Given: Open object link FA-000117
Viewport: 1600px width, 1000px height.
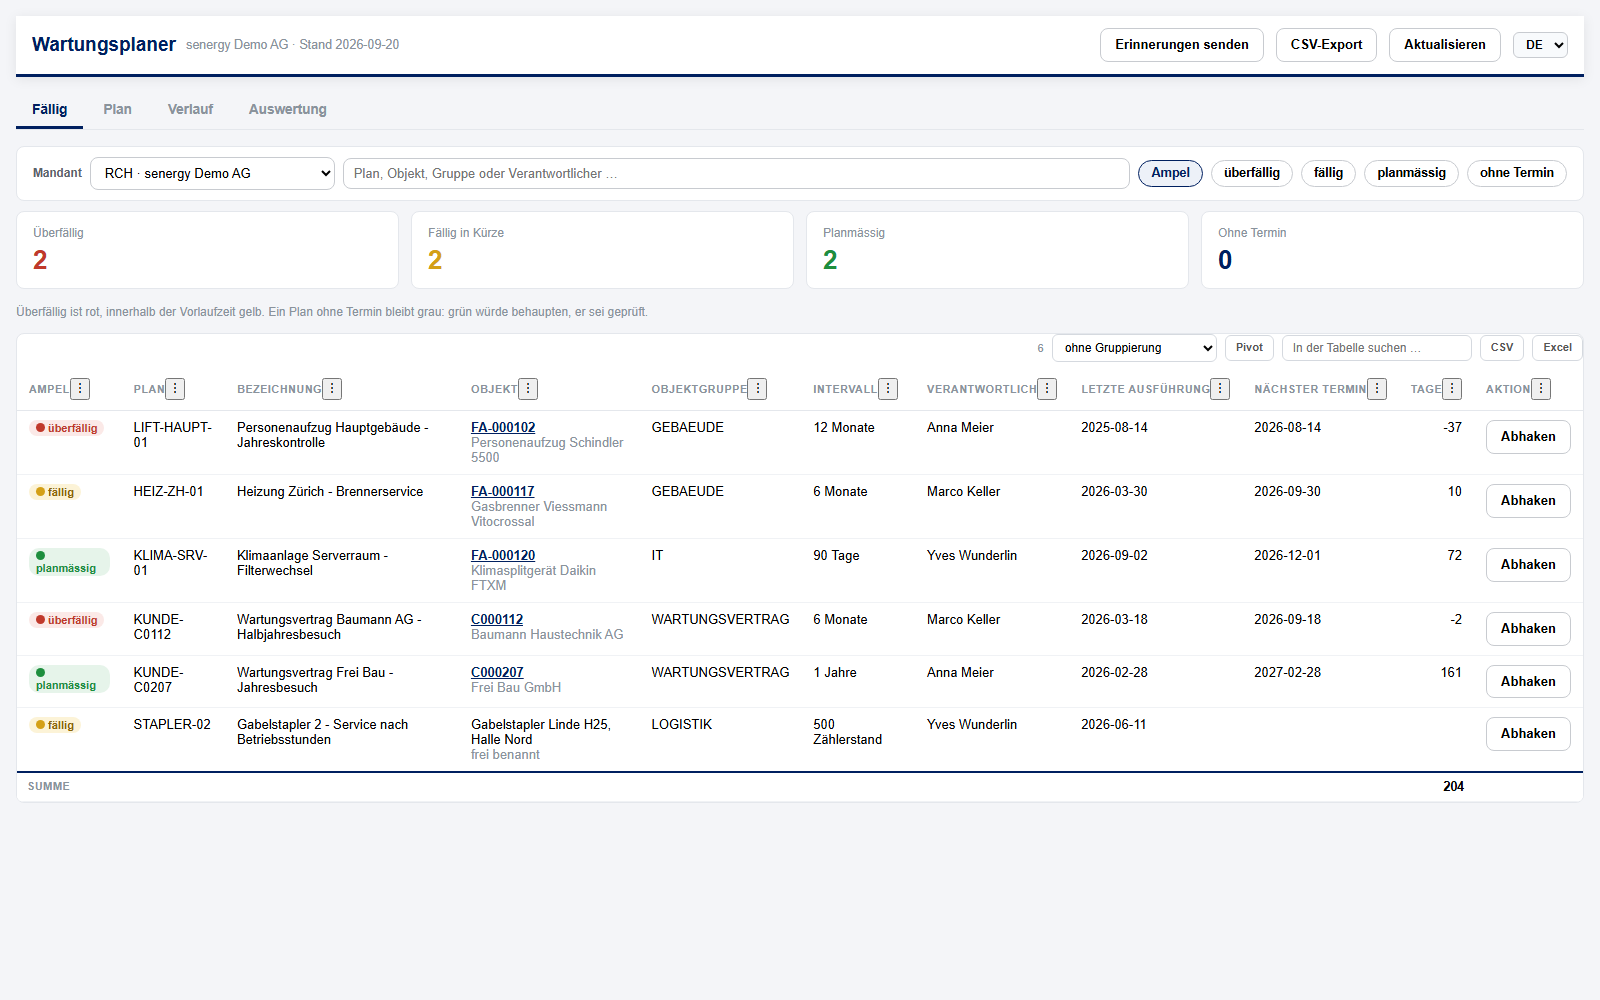Looking at the screenshot, I should pos(503,491).
